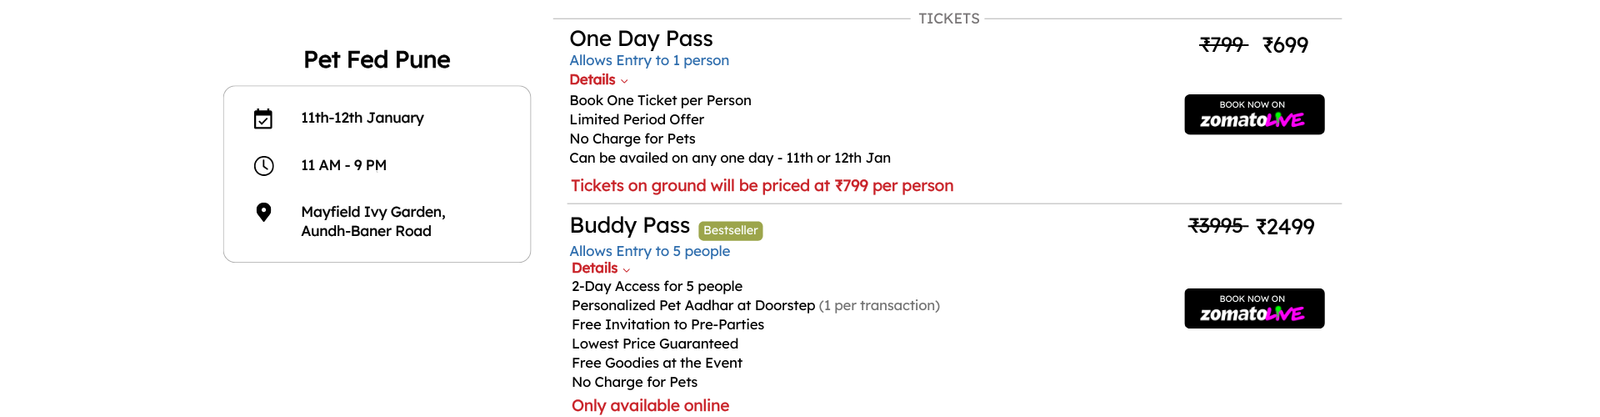Click the Zomato Live logo for One Day Pass

point(1254,115)
